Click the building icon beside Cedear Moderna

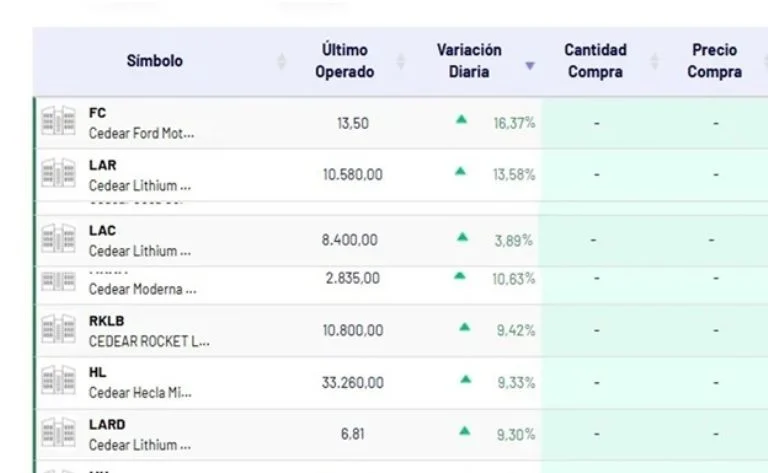click(x=58, y=281)
